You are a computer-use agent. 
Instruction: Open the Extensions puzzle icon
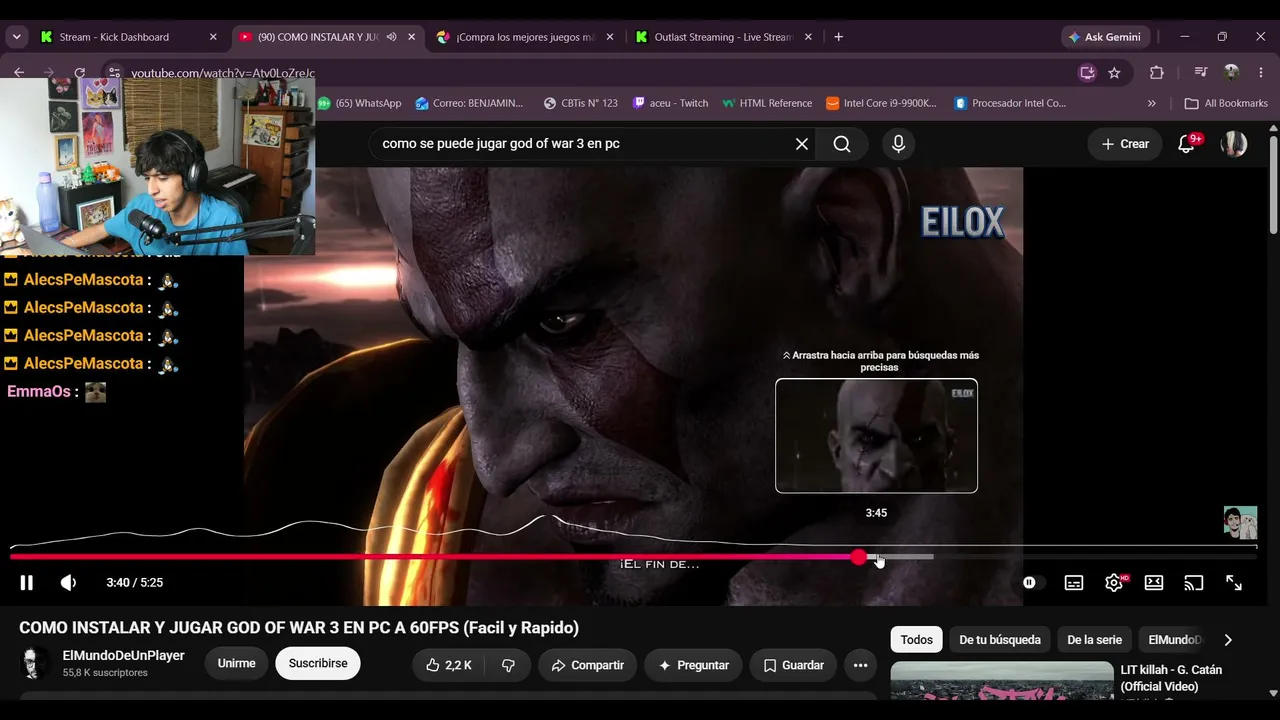coord(1157,73)
